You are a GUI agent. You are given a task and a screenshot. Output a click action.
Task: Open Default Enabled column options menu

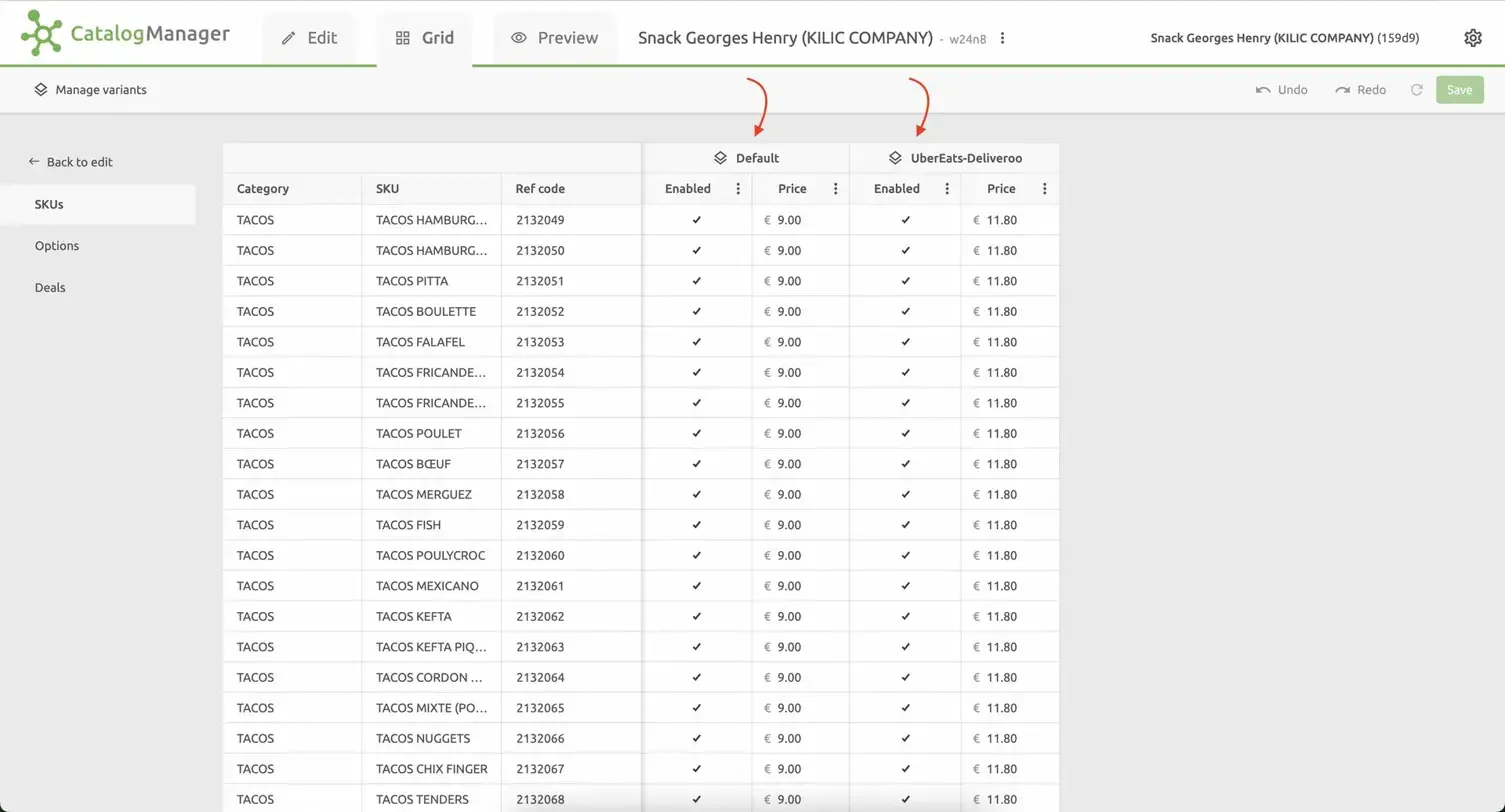point(738,189)
